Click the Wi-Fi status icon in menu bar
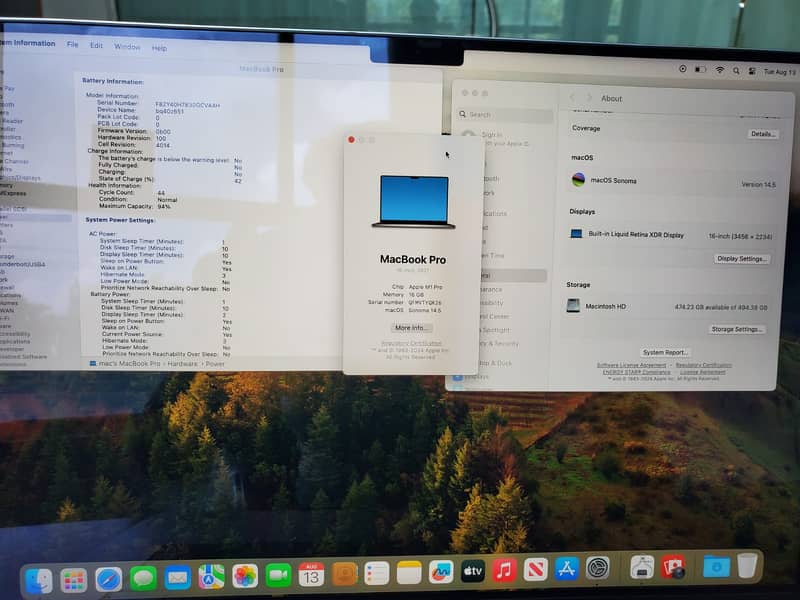The image size is (800, 600). 719,70
